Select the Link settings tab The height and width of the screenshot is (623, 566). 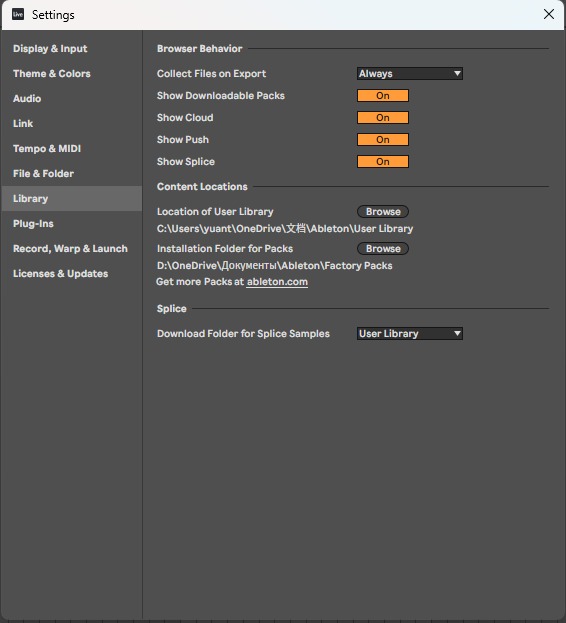coord(23,124)
